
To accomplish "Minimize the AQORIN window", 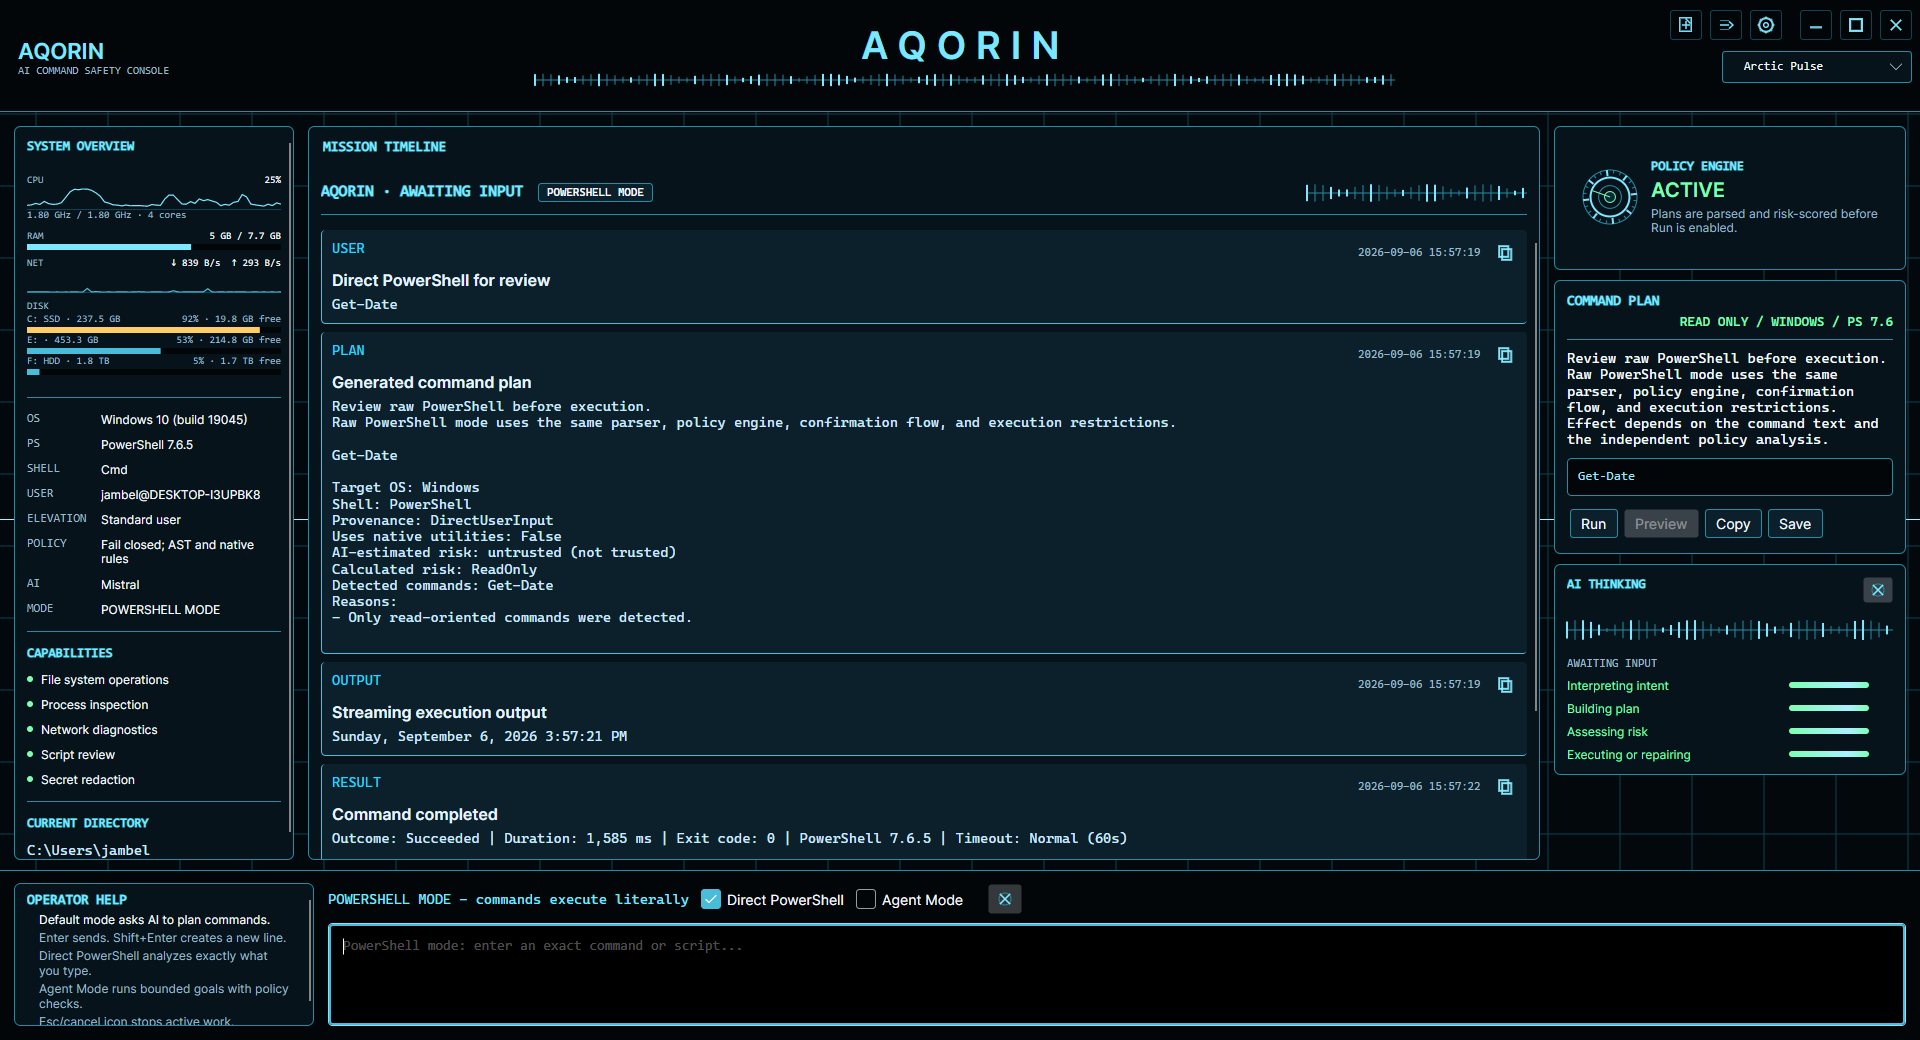I will click(1816, 25).
